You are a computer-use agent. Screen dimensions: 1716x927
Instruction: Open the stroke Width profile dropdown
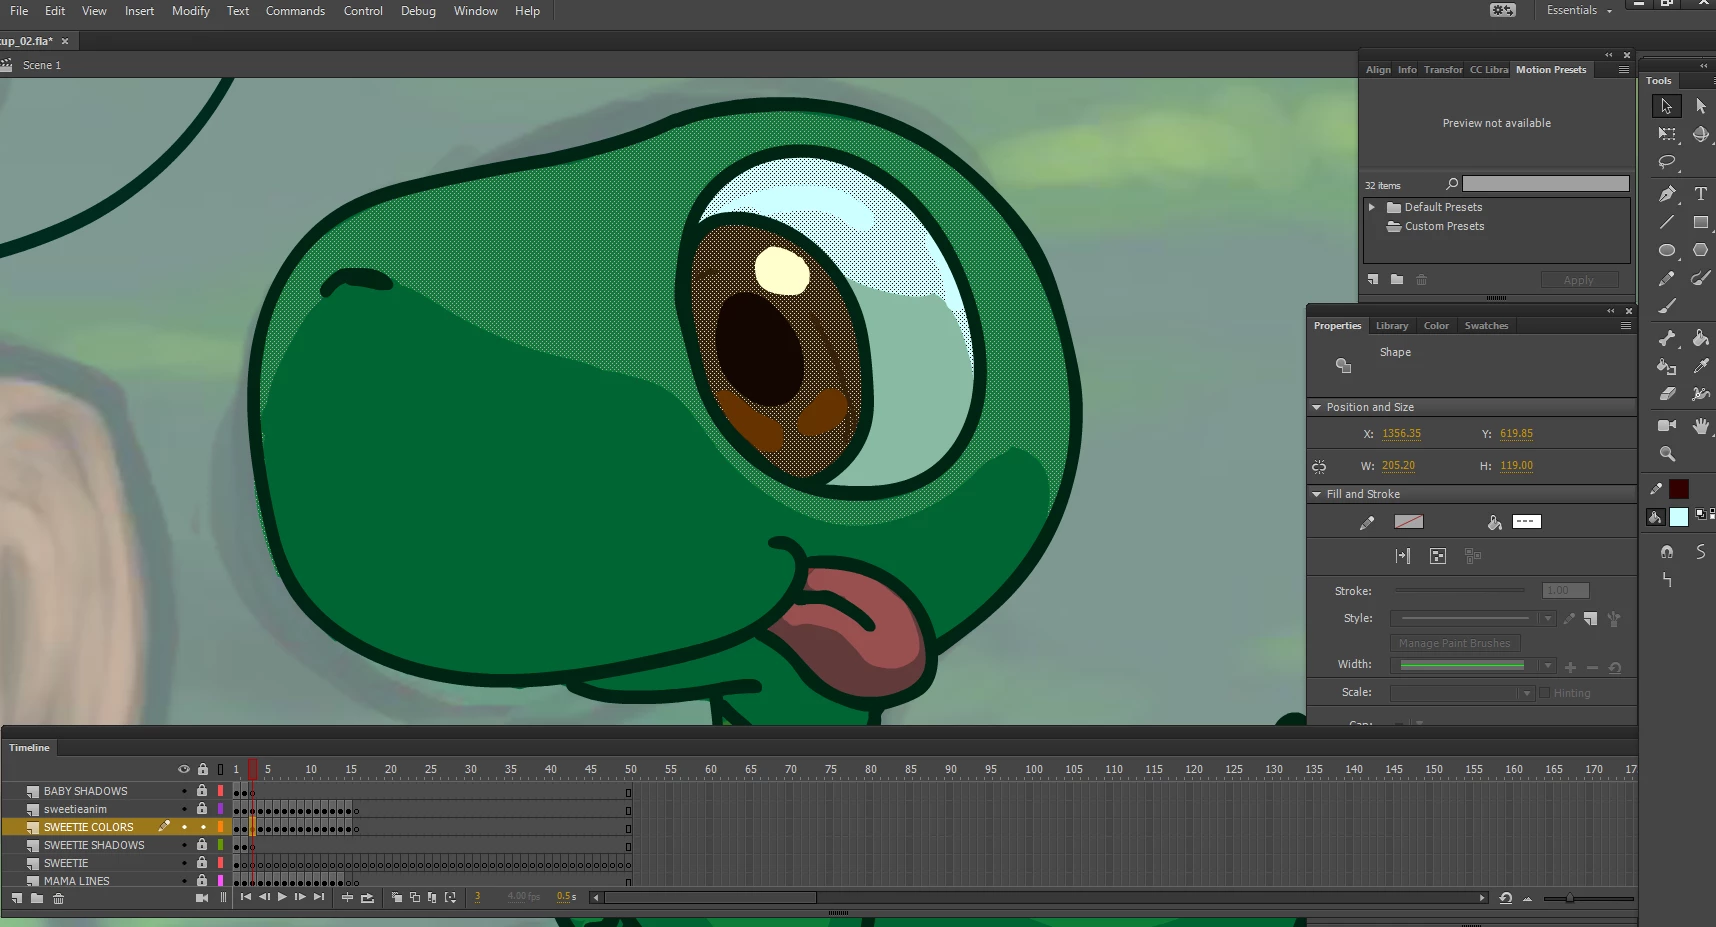[1548, 665]
